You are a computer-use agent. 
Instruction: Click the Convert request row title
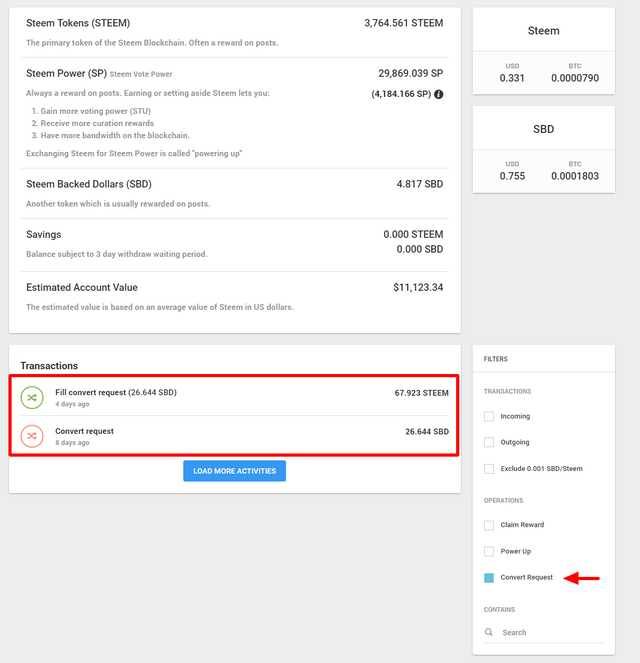[x=85, y=431]
